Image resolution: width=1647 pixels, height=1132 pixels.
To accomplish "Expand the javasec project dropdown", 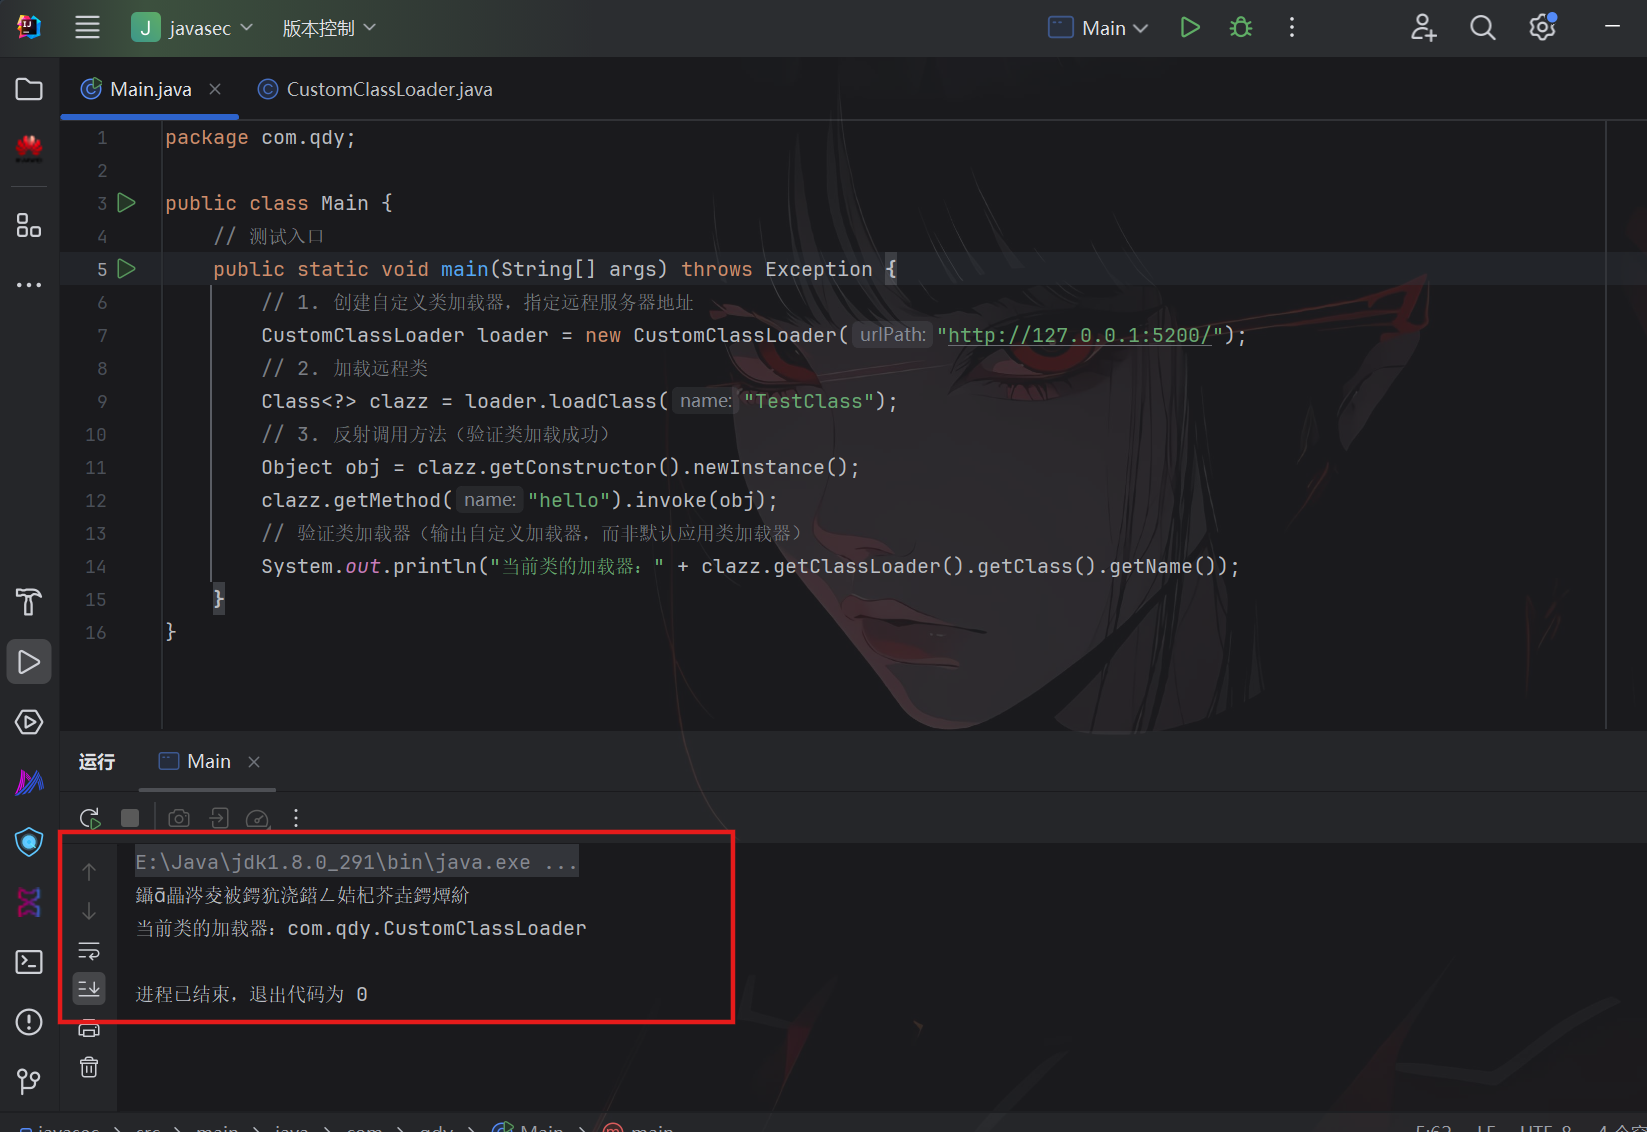I will click(x=193, y=28).
